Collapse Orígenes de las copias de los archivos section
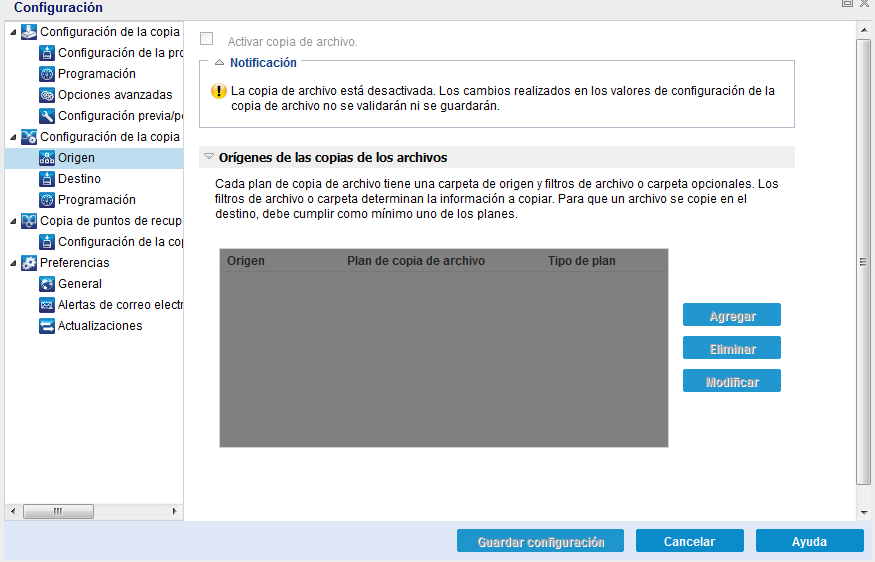The height and width of the screenshot is (562, 875). [x=209, y=157]
